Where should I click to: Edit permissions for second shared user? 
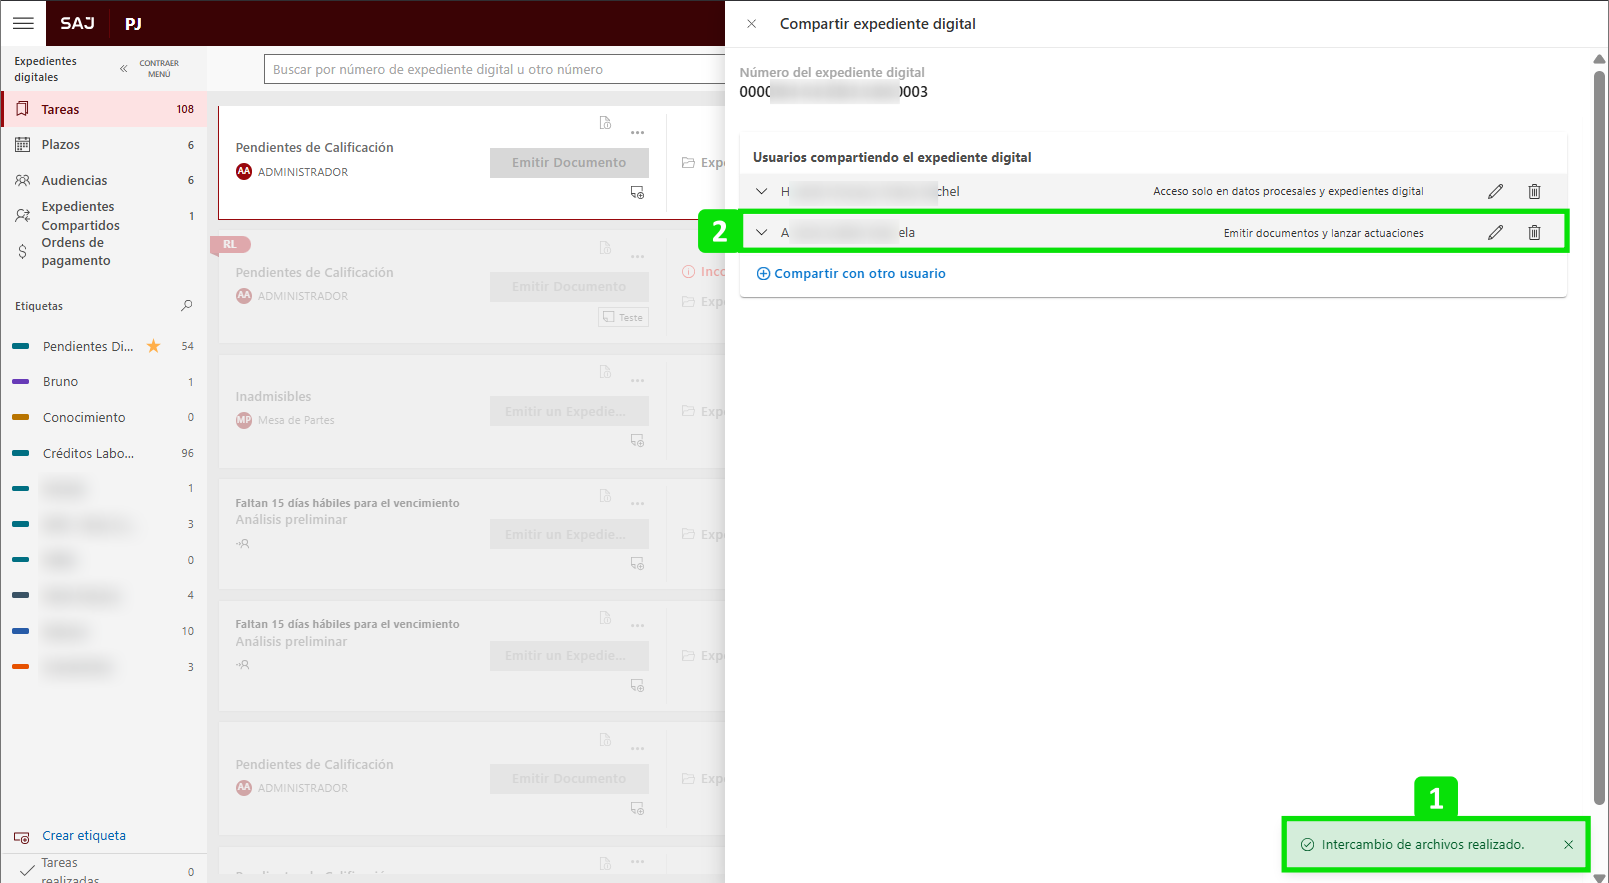click(1495, 233)
